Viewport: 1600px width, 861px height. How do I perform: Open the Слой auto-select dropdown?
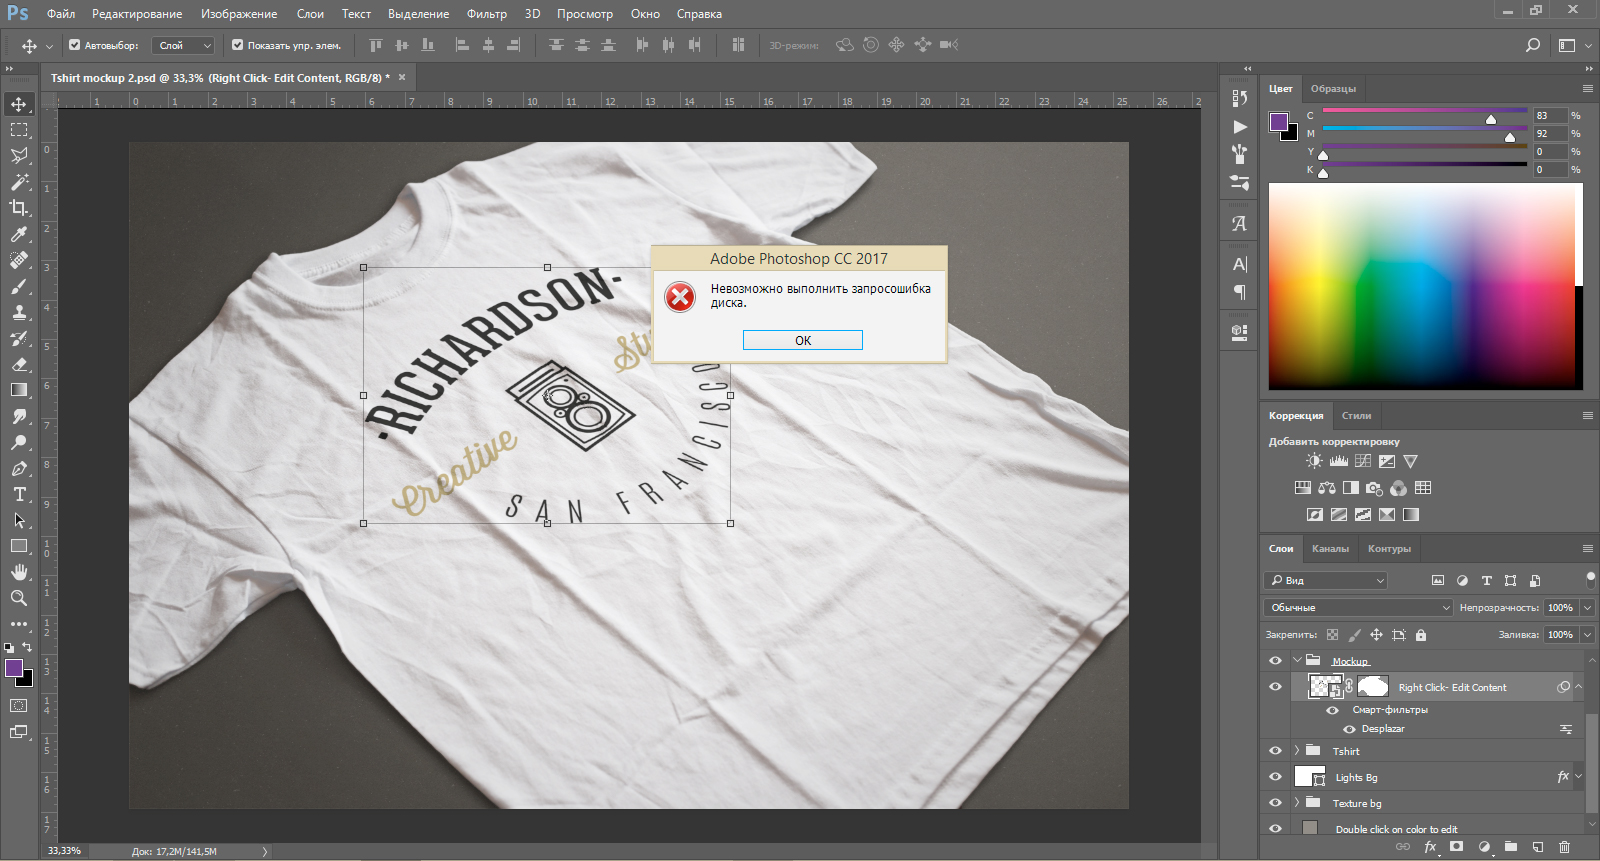tap(184, 45)
